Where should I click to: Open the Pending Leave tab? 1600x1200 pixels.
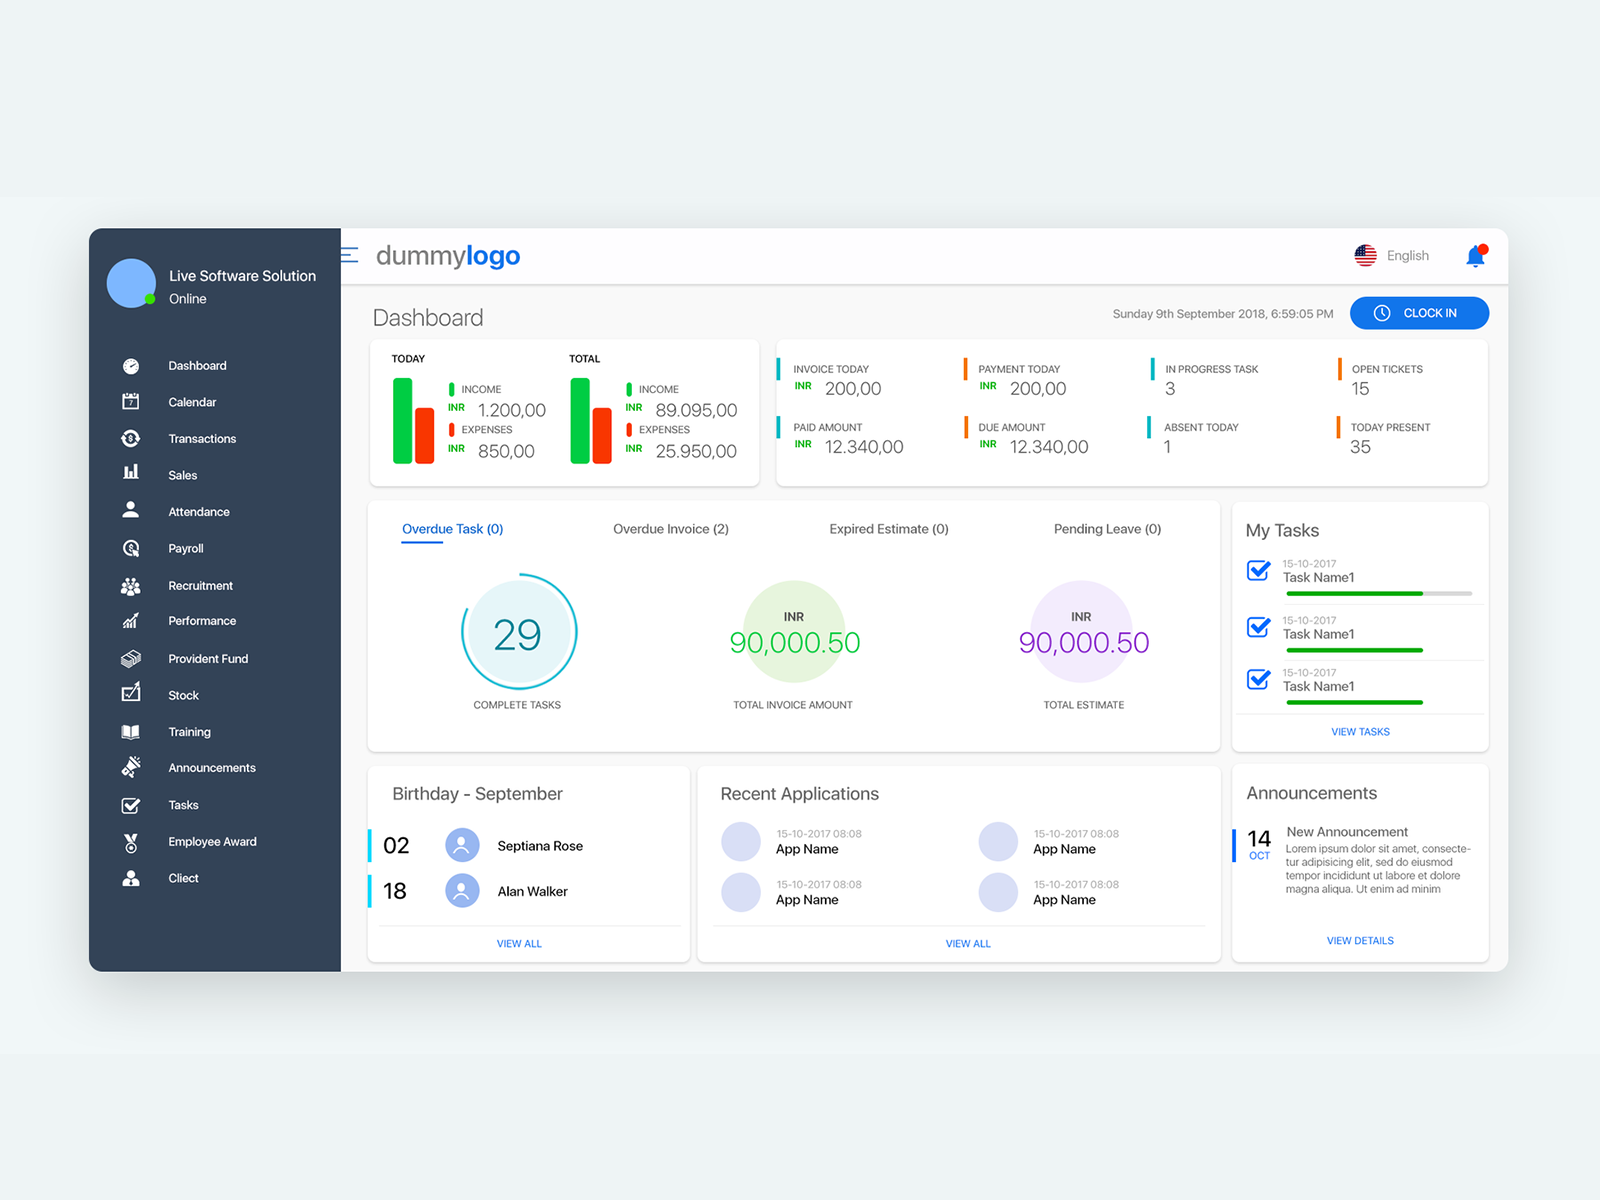tap(1107, 529)
